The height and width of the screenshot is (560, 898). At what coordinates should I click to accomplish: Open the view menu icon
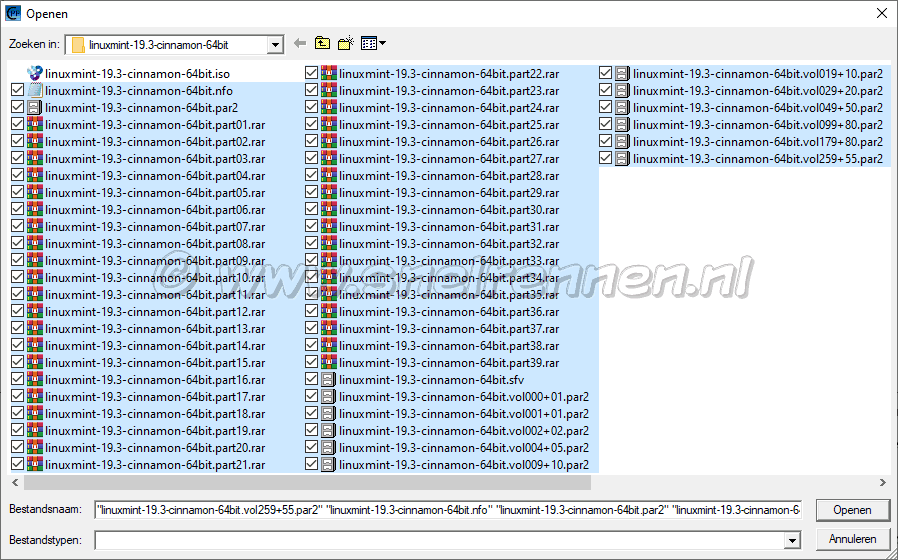373,44
